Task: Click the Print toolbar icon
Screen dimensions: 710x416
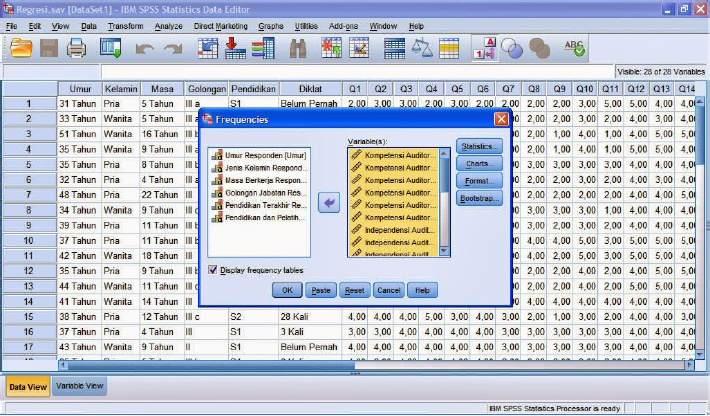Action: coord(77,47)
